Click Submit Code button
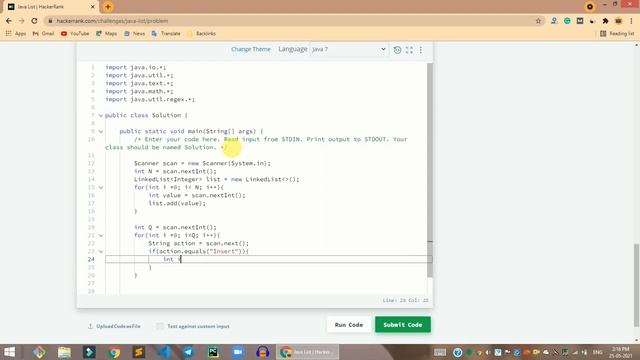640x360 pixels. tap(403, 325)
